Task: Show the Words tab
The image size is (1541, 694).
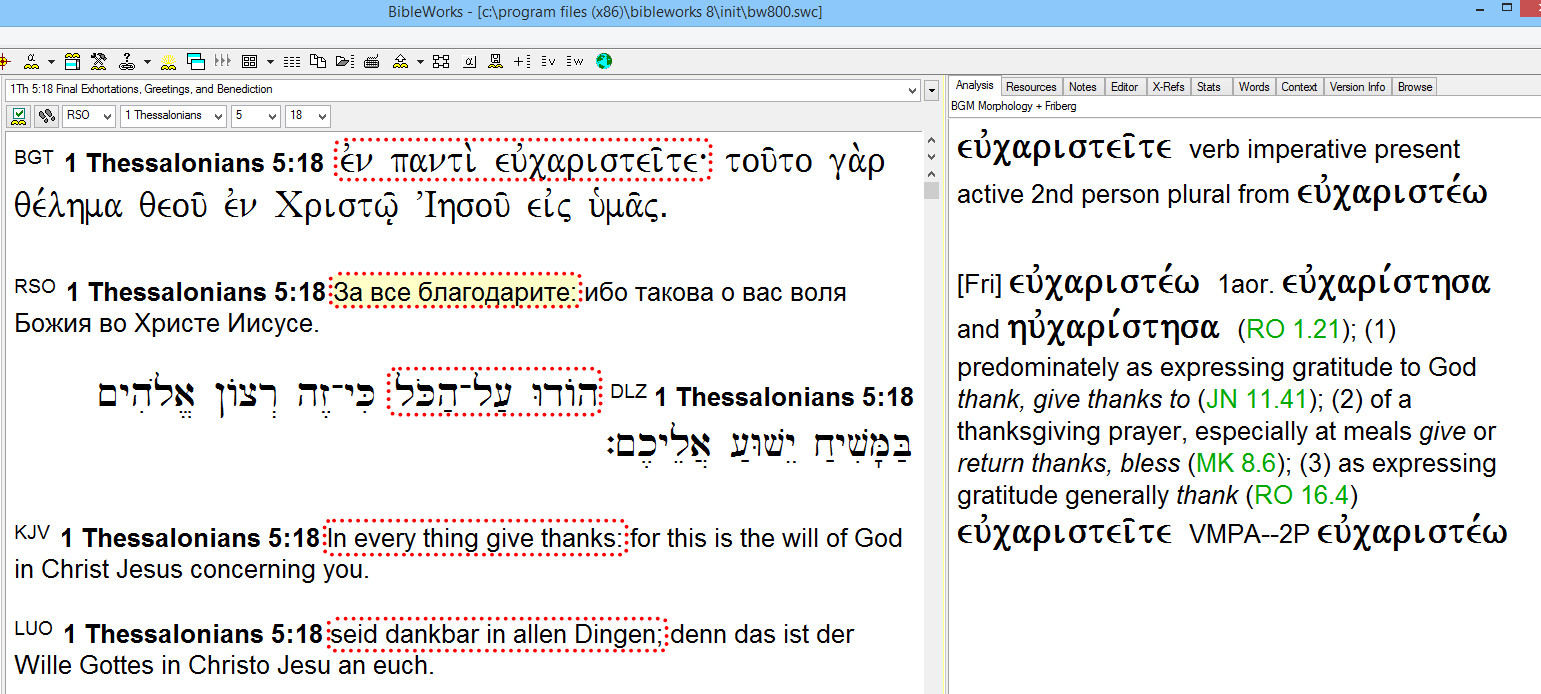Action: pos(1254,87)
